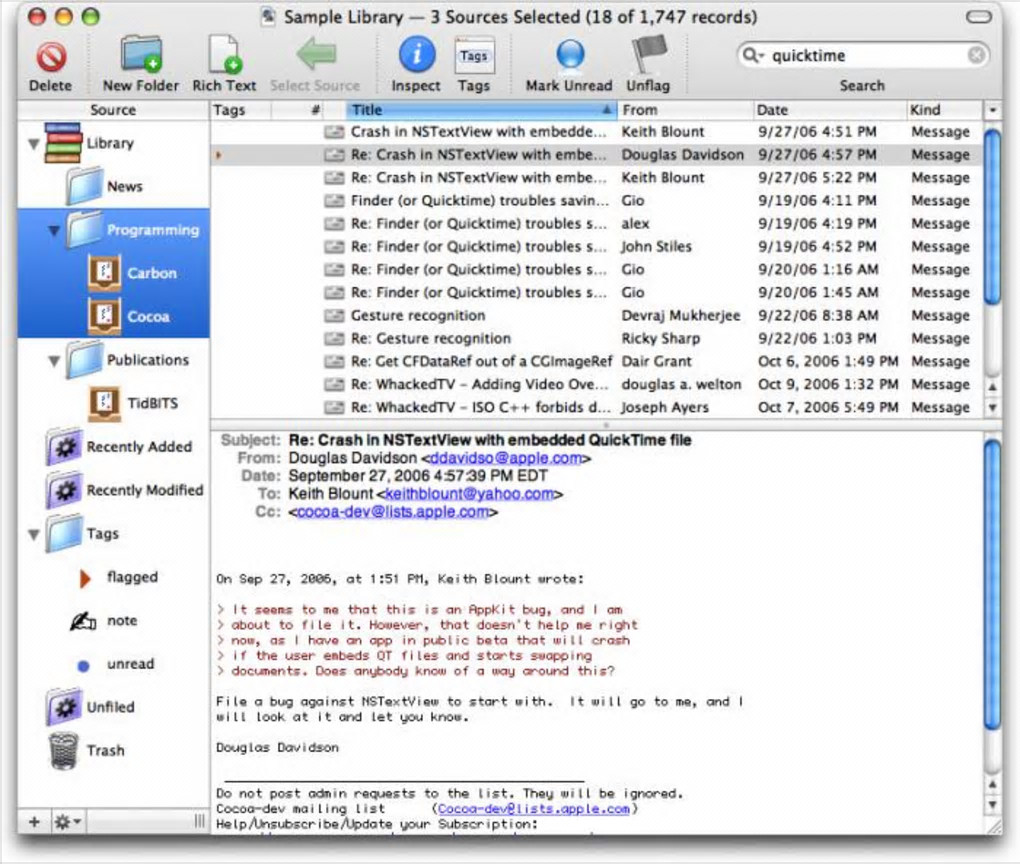Click the flag marker on Douglas Davidson row
The height and width of the screenshot is (864, 1020).
[219, 155]
